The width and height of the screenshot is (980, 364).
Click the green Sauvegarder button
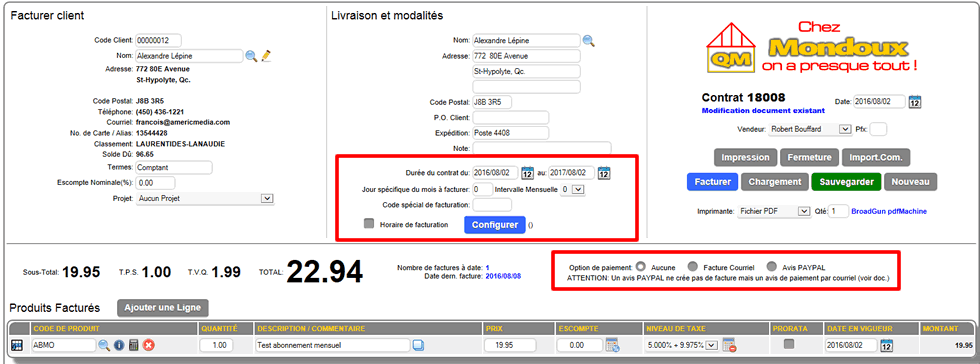point(846,182)
